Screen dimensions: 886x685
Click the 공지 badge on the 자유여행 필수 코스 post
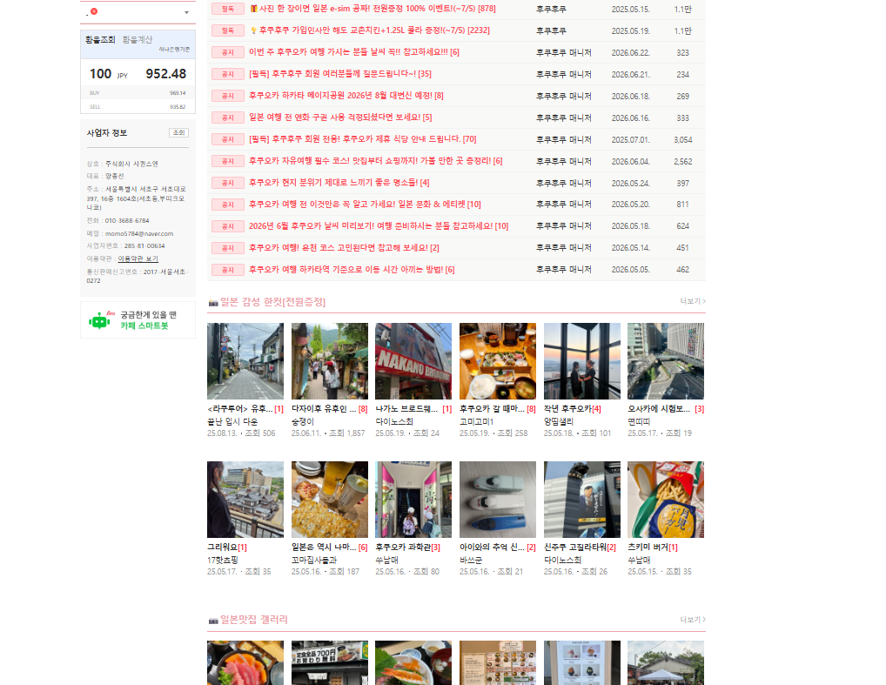(228, 161)
